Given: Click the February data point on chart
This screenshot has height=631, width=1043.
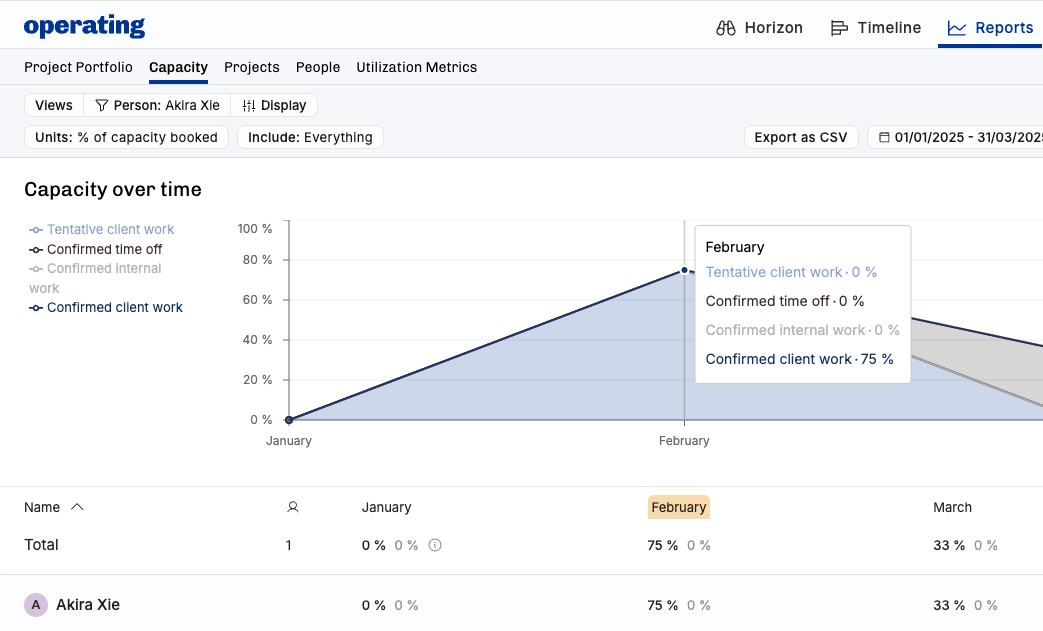Looking at the screenshot, I should 684,270.
